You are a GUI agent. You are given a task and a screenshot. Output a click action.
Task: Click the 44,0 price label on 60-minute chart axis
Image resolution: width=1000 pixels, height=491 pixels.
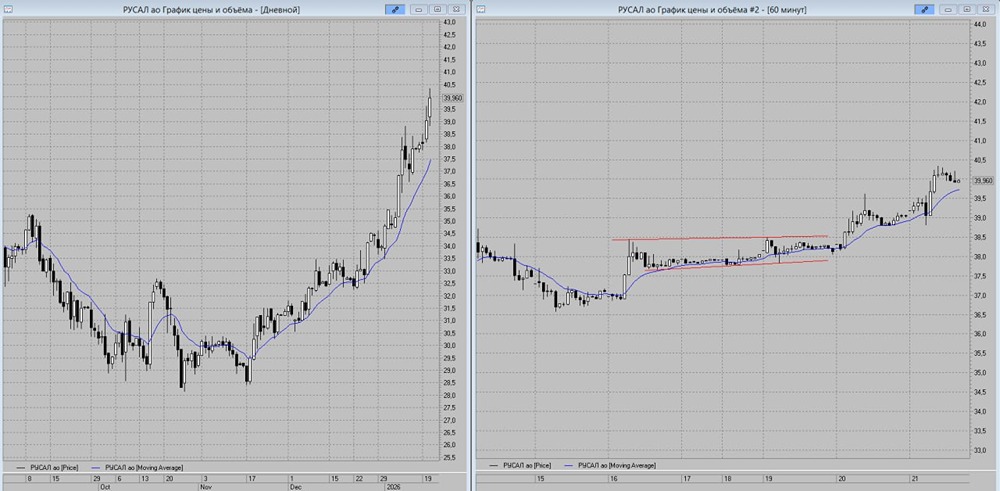tap(980, 24)
